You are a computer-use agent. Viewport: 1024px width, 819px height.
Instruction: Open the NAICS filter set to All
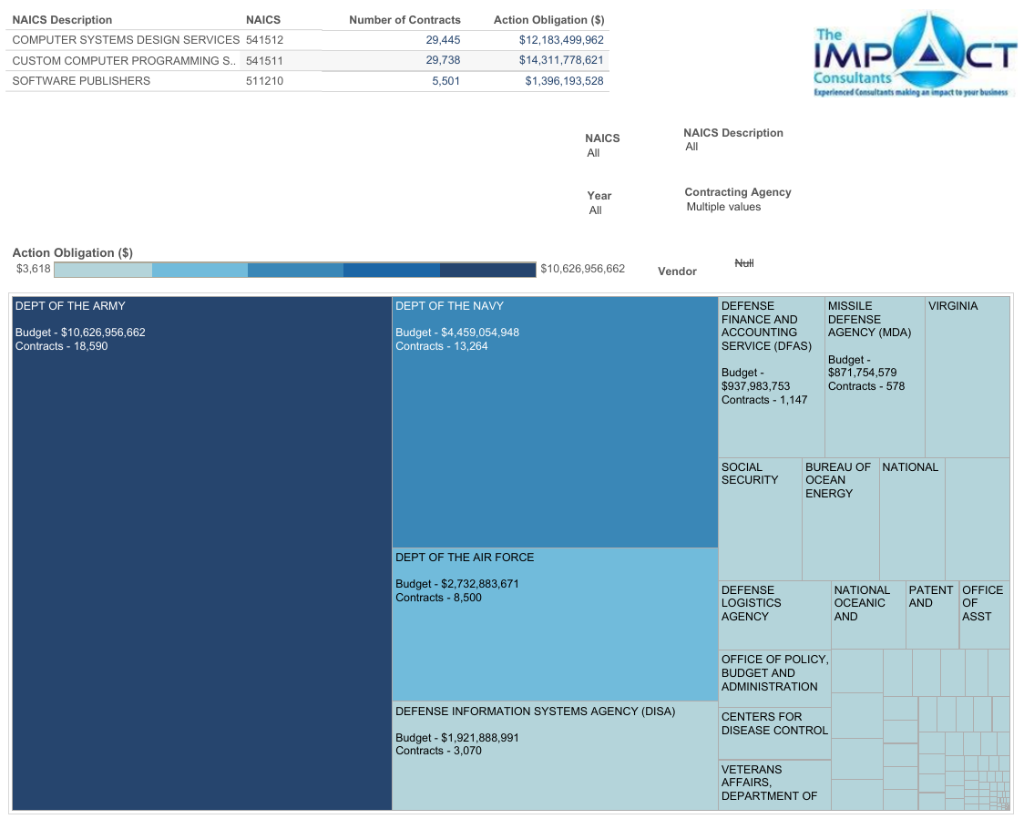[593, 153]
